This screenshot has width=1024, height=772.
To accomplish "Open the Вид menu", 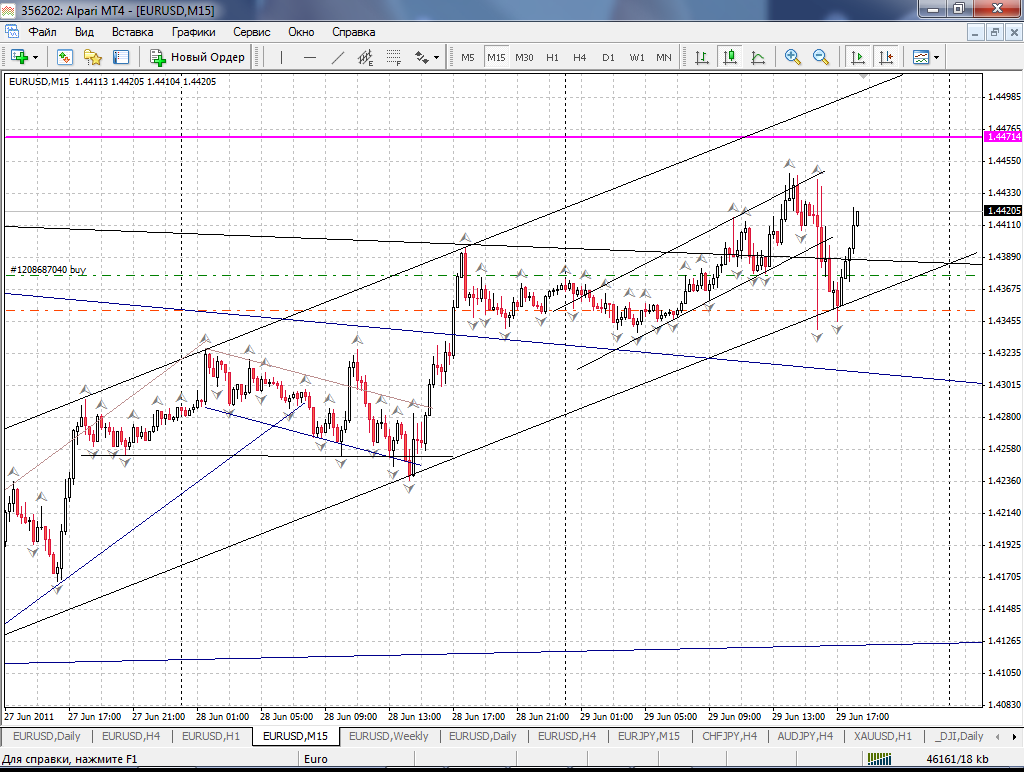I will click(84, 32).
